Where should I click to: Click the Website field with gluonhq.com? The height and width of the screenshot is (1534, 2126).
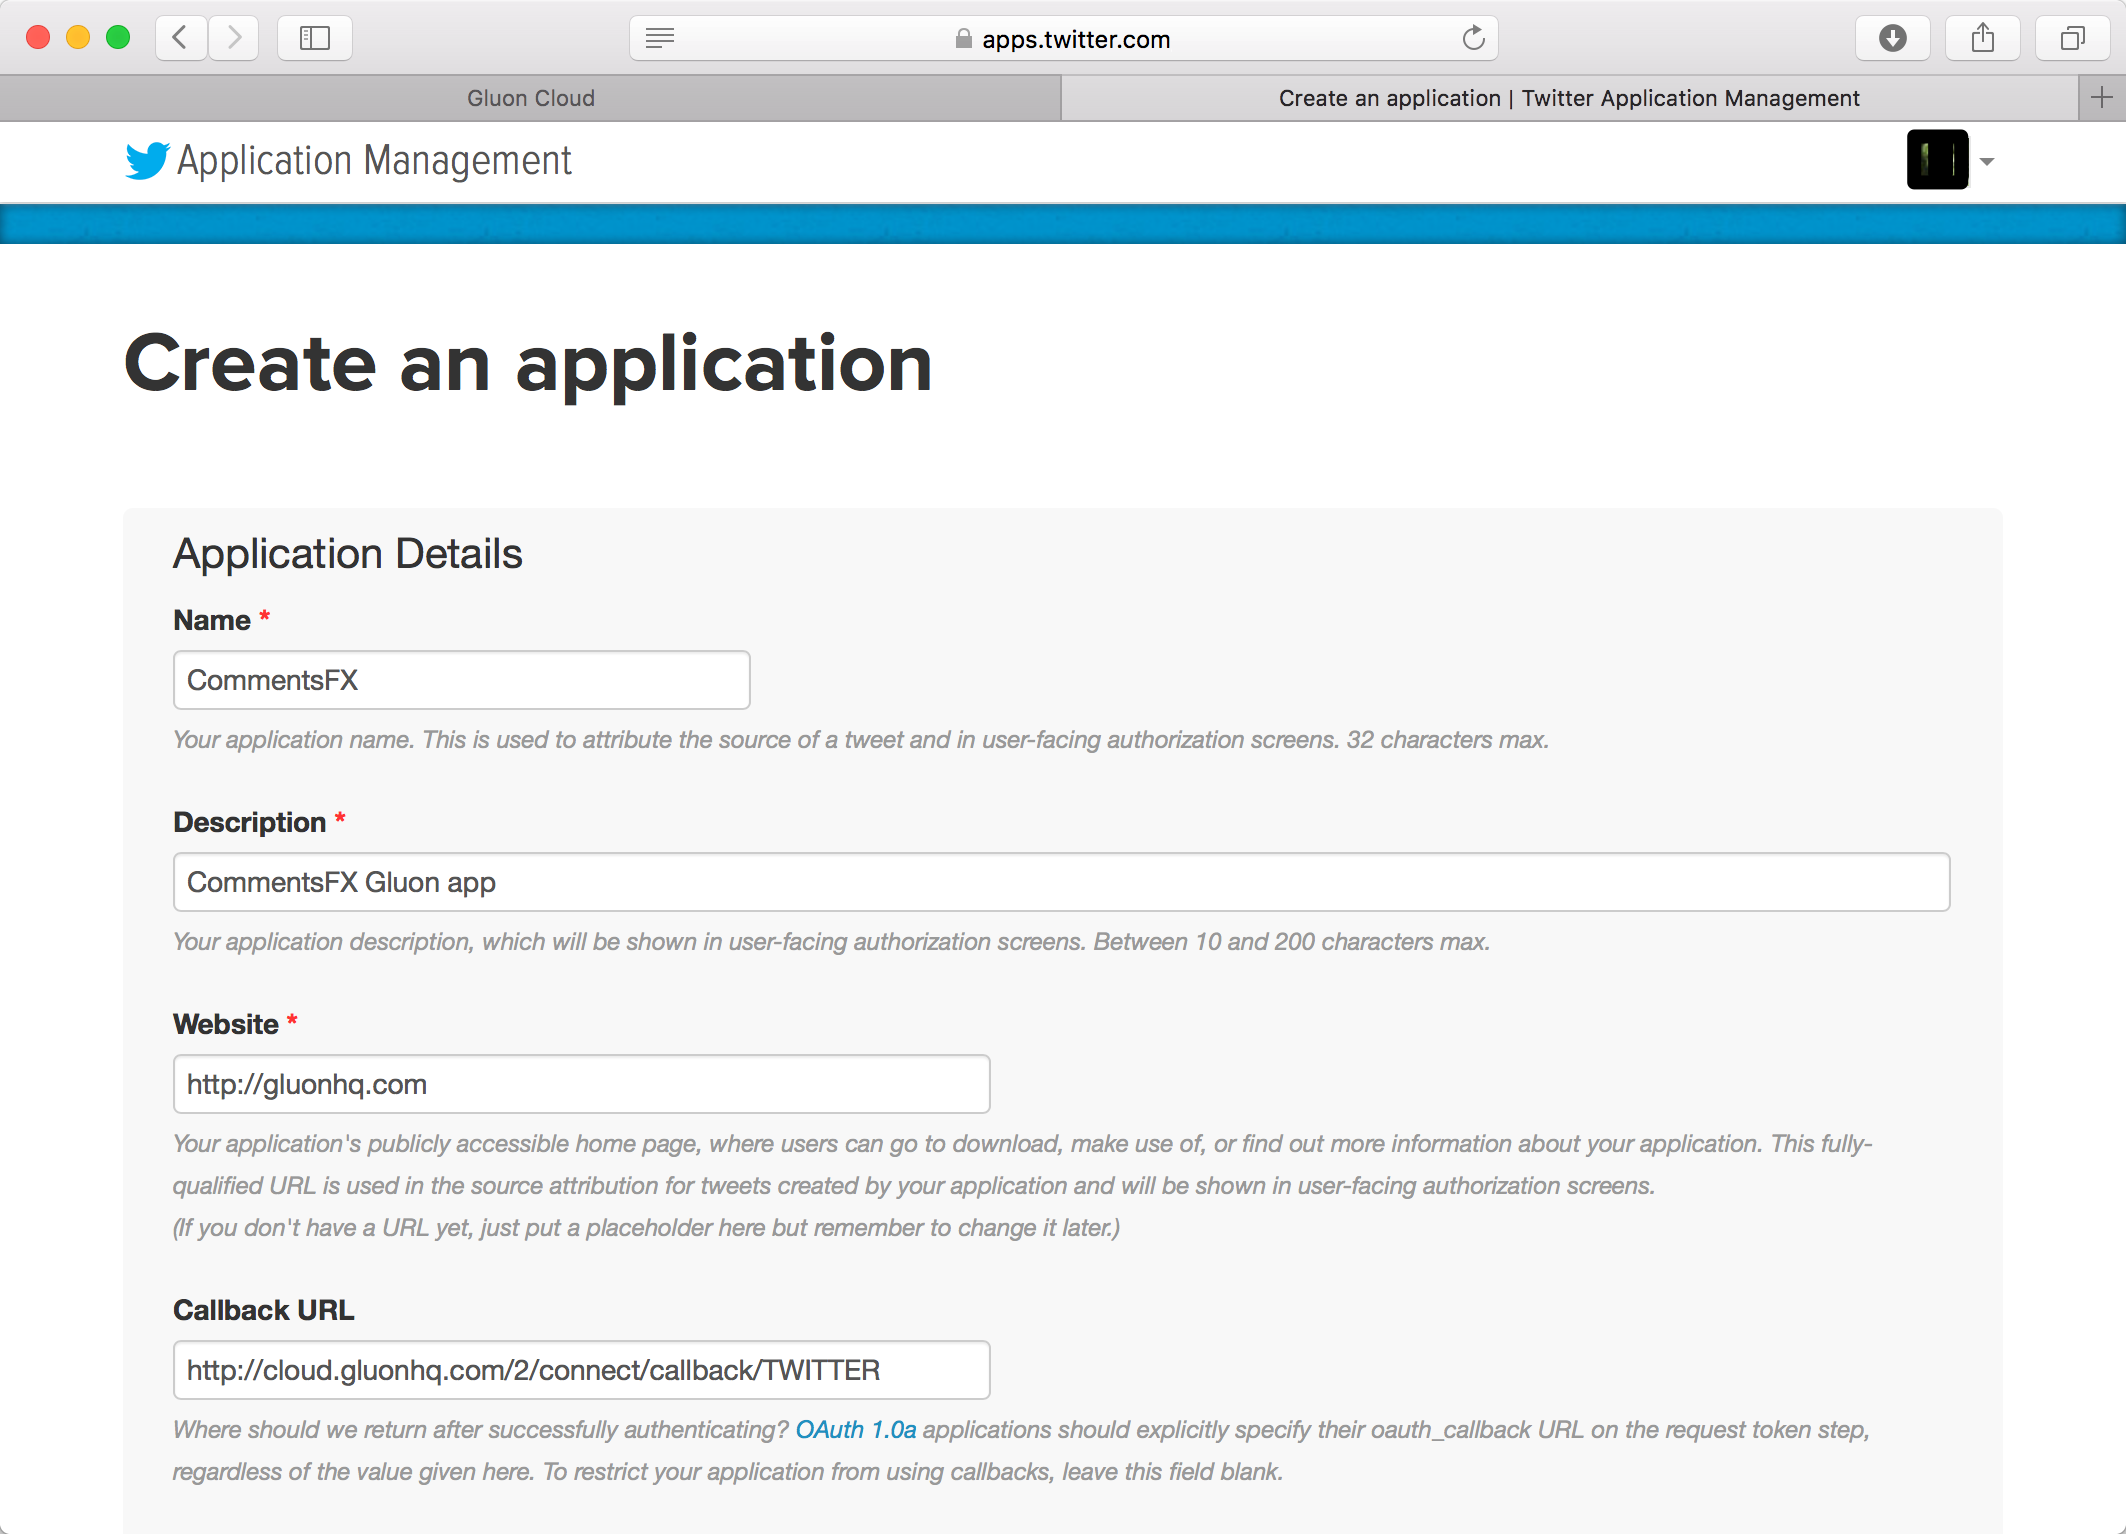581,1084
